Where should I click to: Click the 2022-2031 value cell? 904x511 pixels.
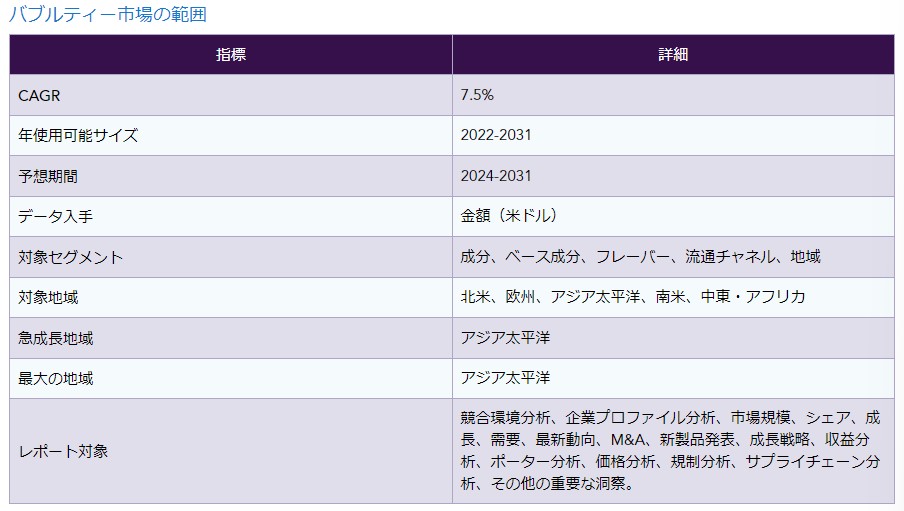496,136
